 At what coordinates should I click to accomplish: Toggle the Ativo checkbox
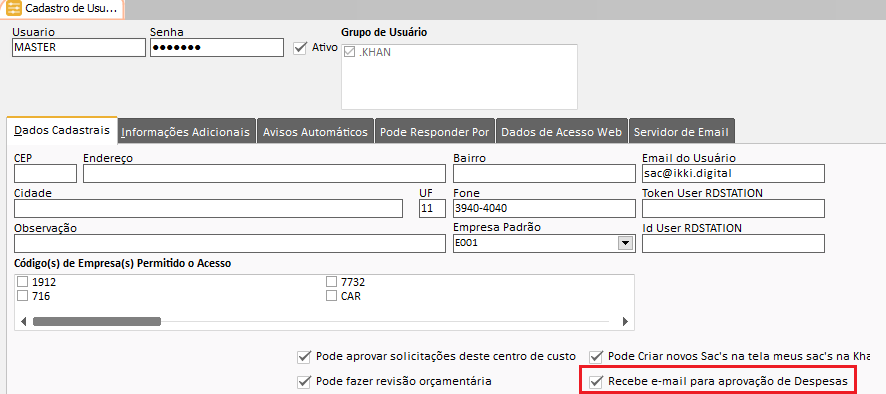pyautogui.click(x=299, y=48)
